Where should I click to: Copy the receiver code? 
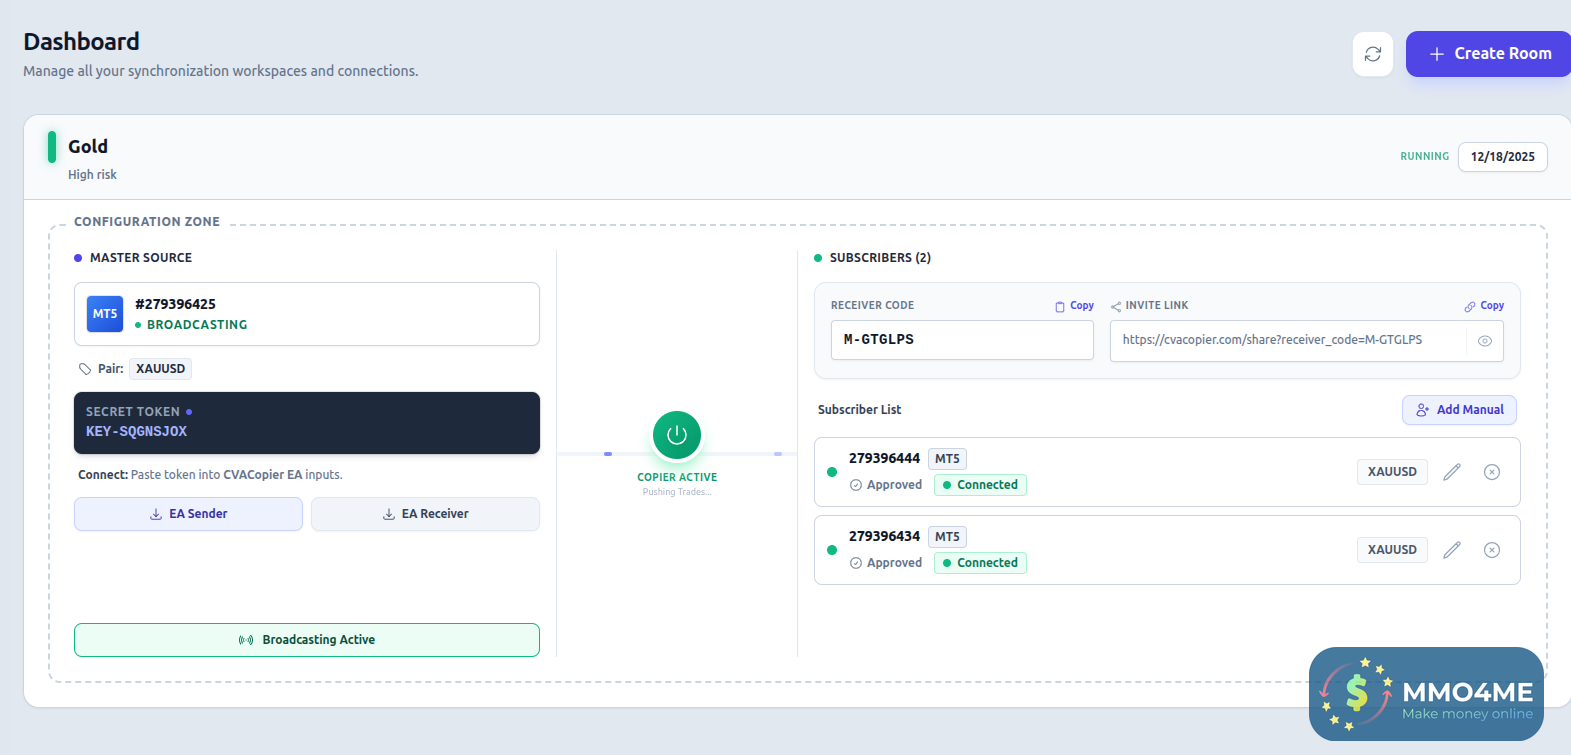[x=1075, y=306]
